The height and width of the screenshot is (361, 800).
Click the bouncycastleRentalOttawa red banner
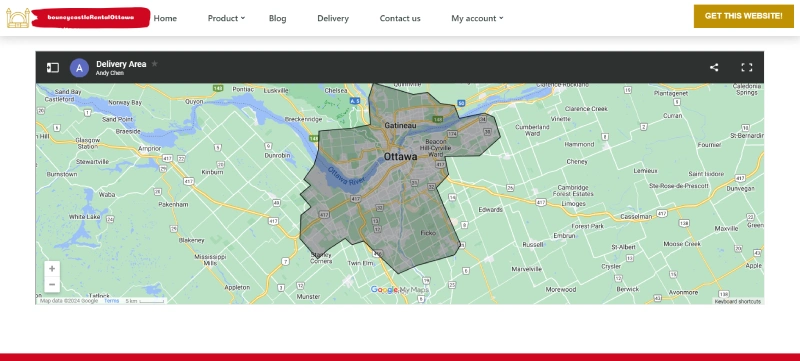pyautogui.click(x=90, y=17)
